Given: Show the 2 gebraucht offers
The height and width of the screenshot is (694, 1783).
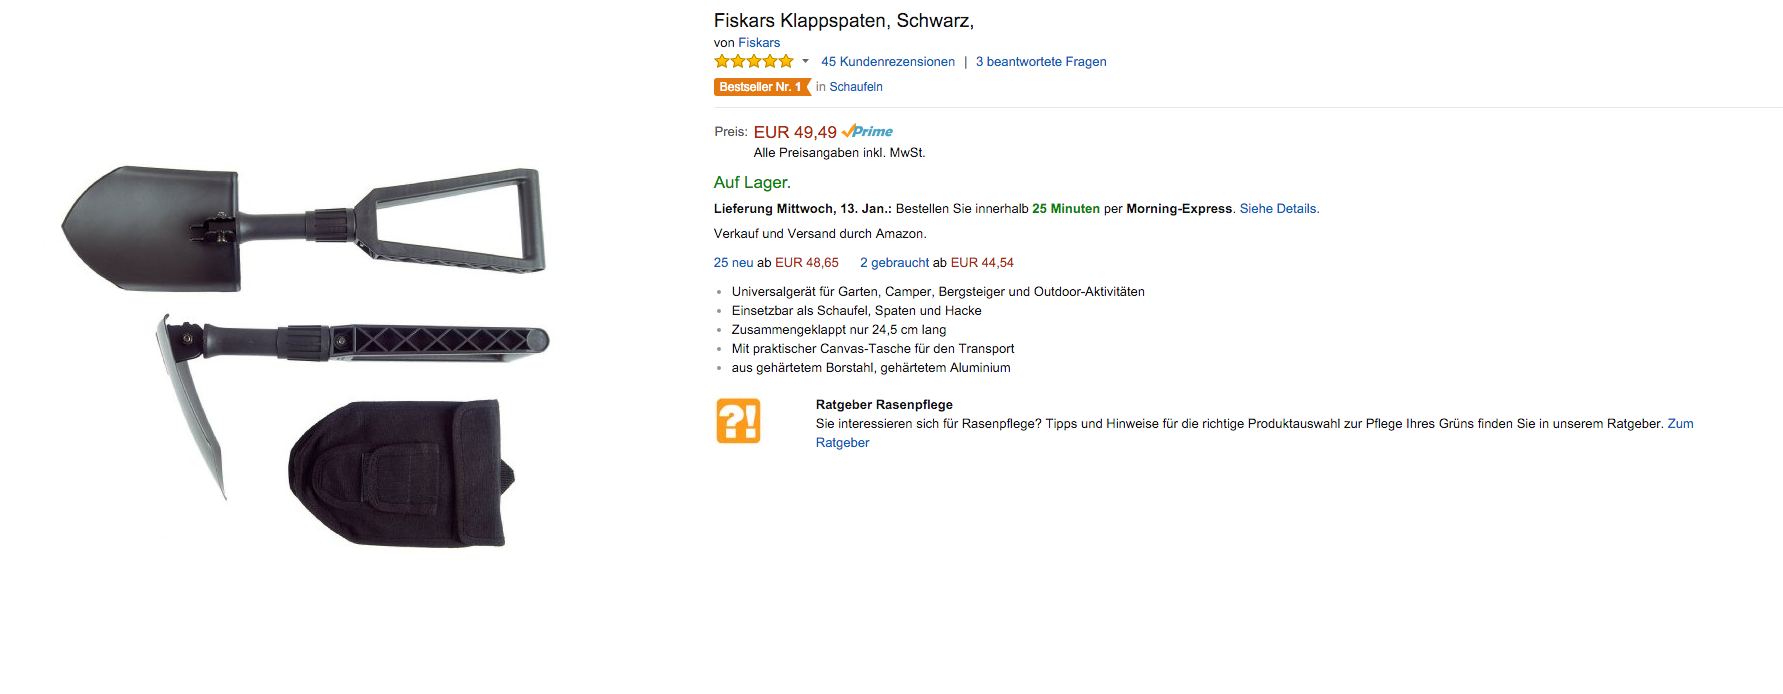Looking at the screenshot, I should pos(895,263).
